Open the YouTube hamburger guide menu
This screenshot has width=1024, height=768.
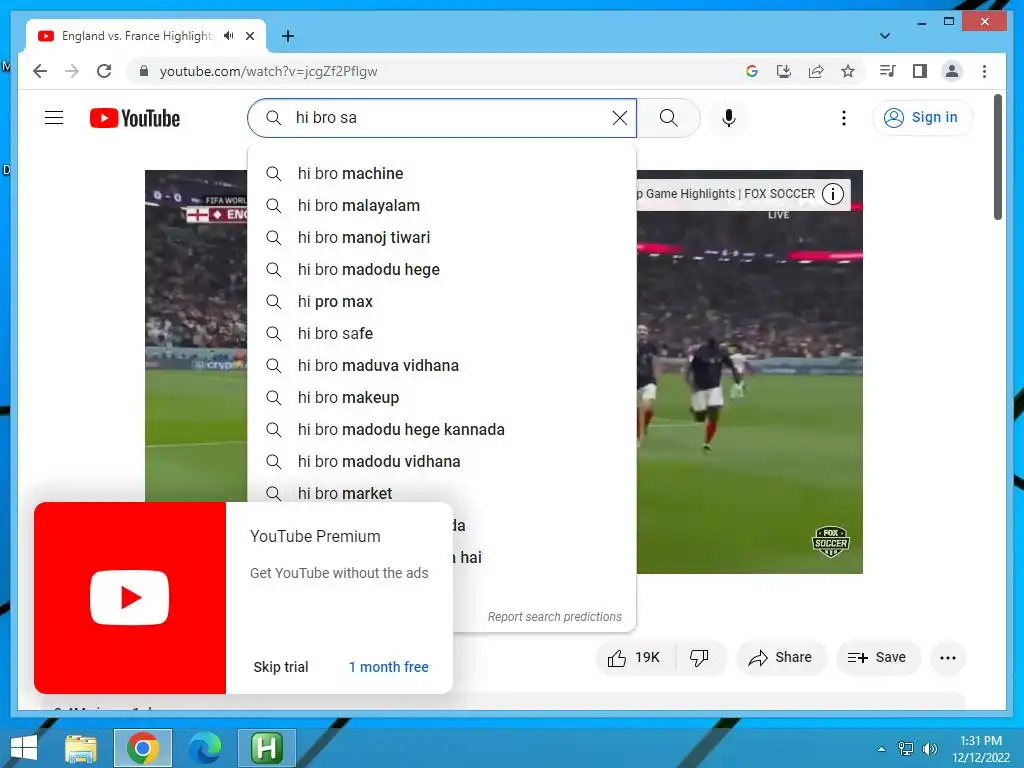pos(54,118)
